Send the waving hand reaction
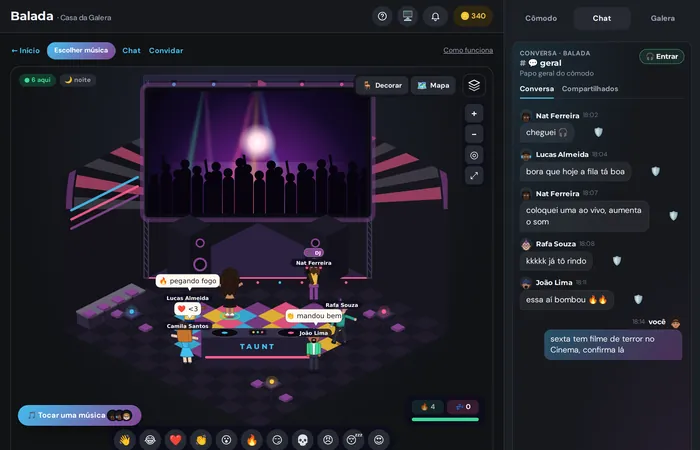 [125, 440]
